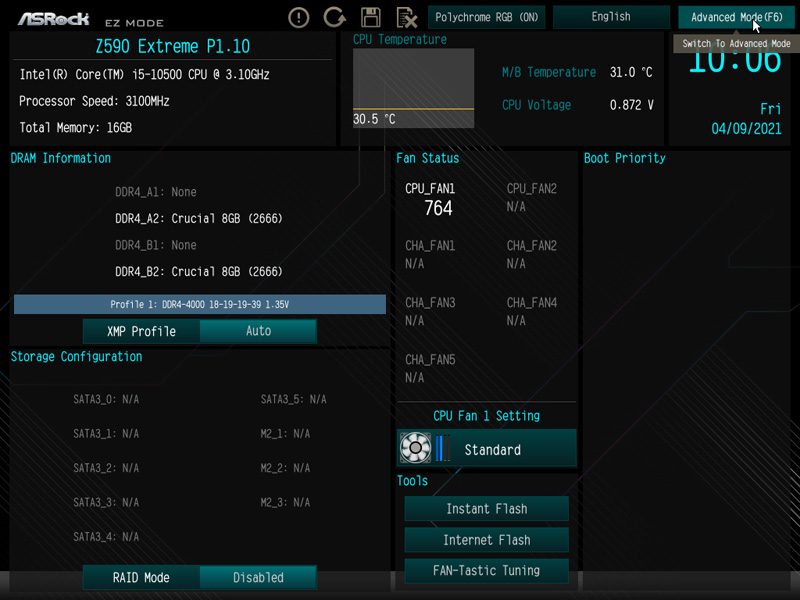Click SATA3_2: N/A storage entry
The width and height of the screenshot is (800, 600).
pos(106,468)
